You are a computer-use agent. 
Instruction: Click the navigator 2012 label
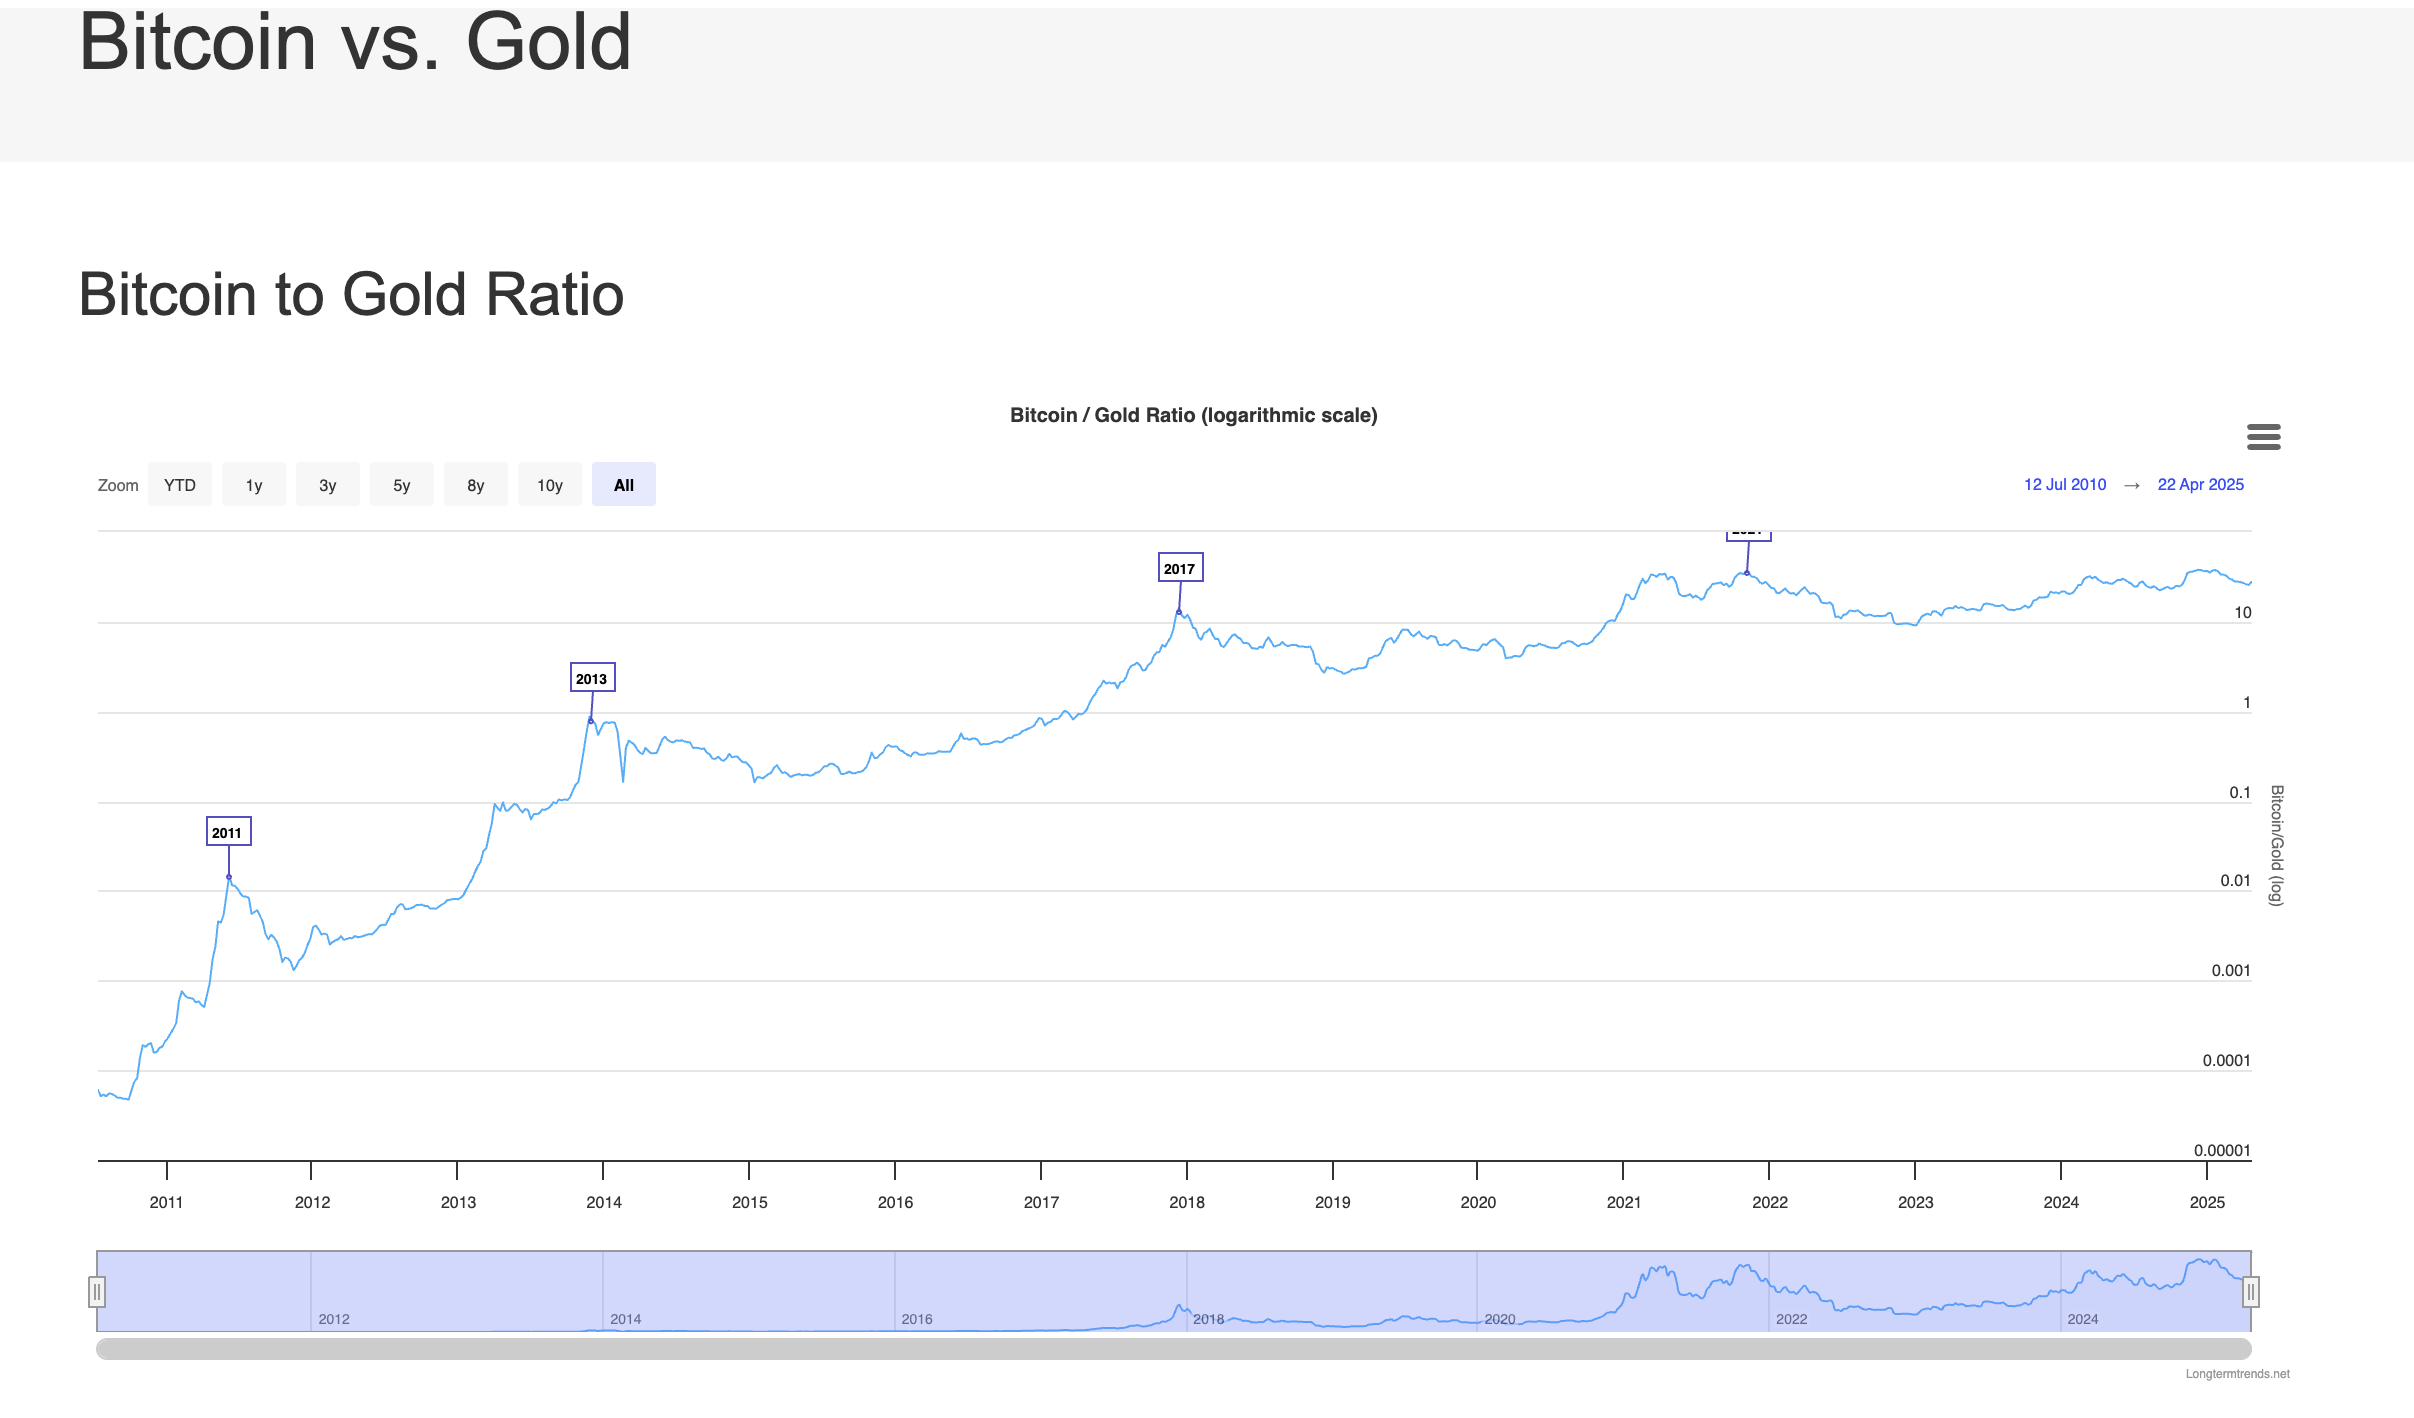334,1319
